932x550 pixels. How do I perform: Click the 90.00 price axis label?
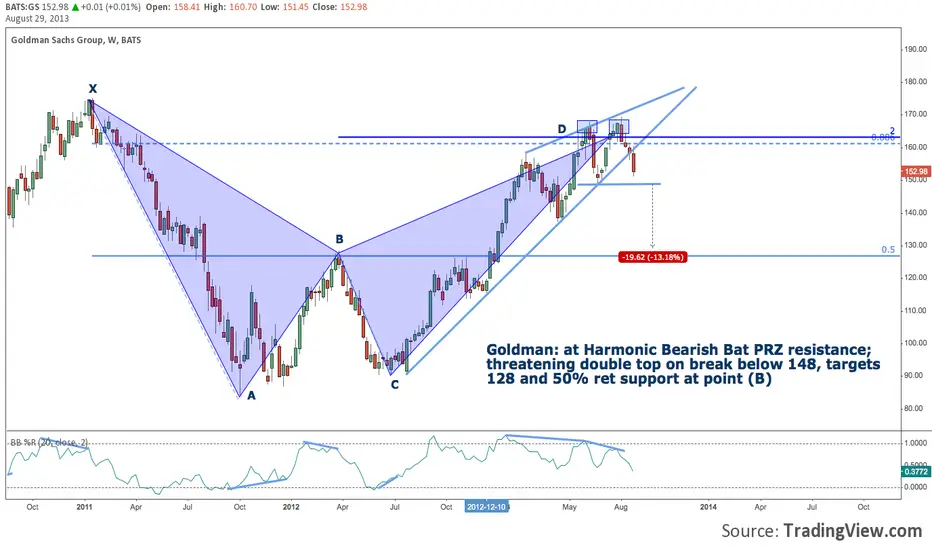[x=915, y=376]
